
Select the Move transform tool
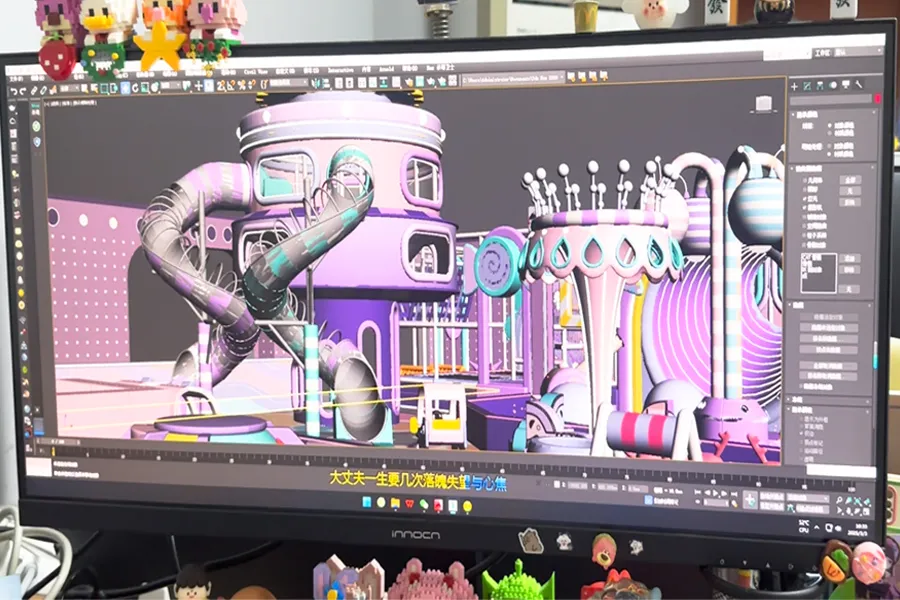(125, 88)
